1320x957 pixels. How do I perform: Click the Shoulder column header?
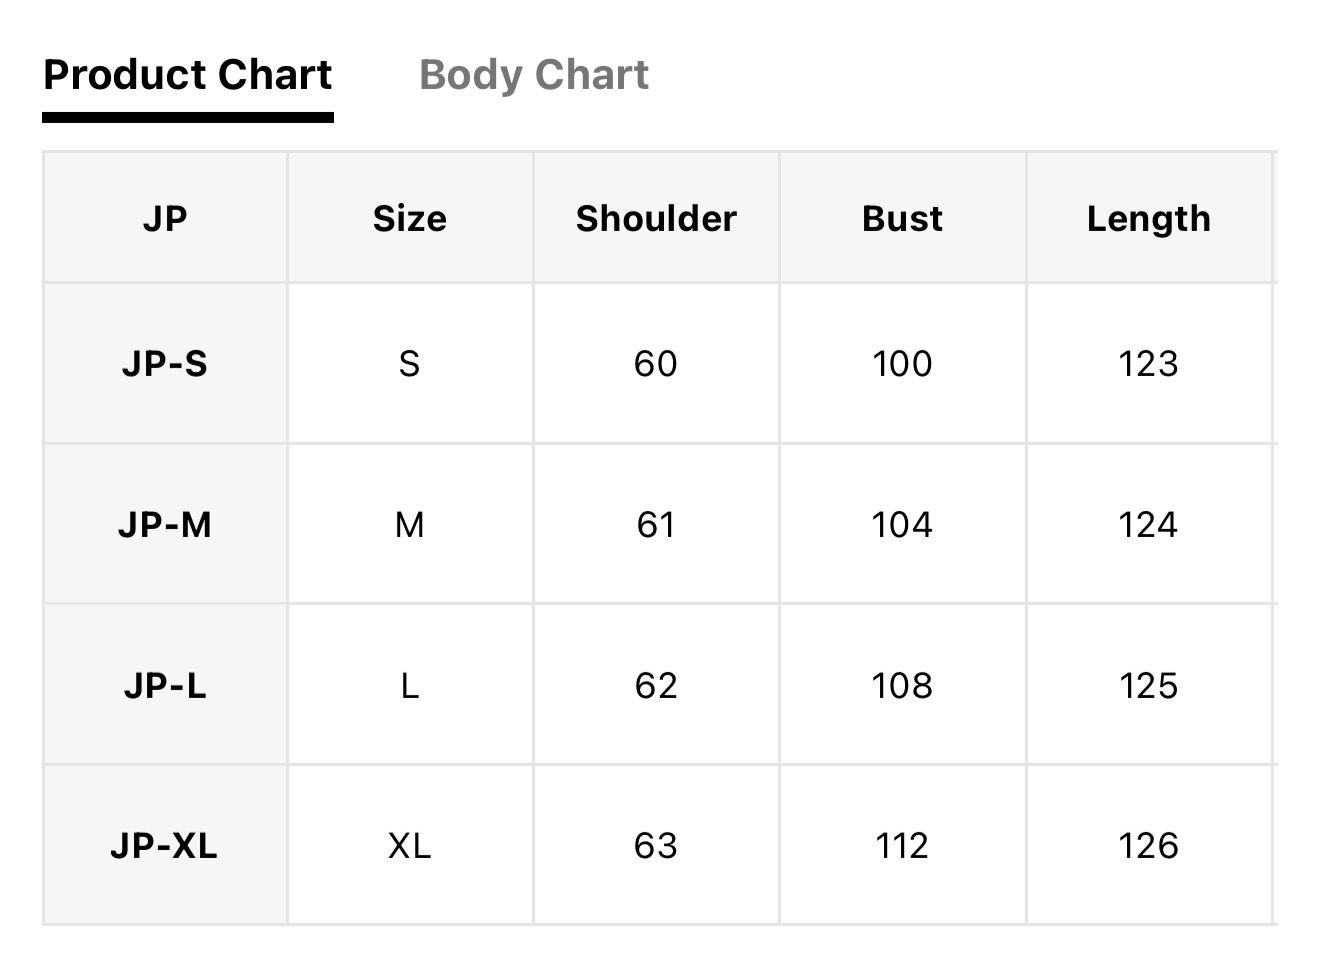coord(656,218)
